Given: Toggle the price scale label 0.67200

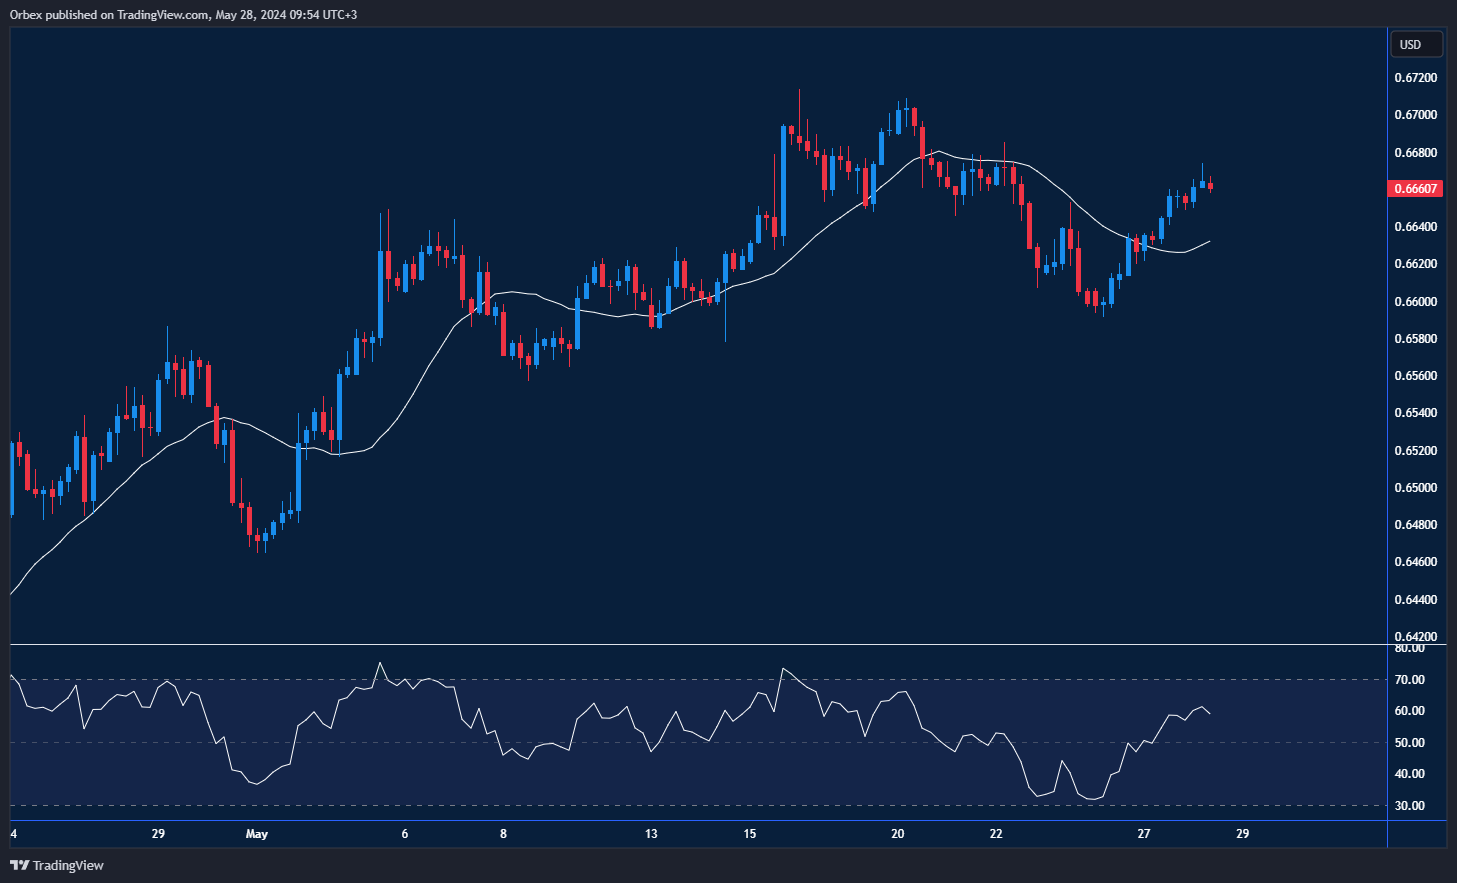Looking at the screenshot, I should click(x=1416, y=76).
